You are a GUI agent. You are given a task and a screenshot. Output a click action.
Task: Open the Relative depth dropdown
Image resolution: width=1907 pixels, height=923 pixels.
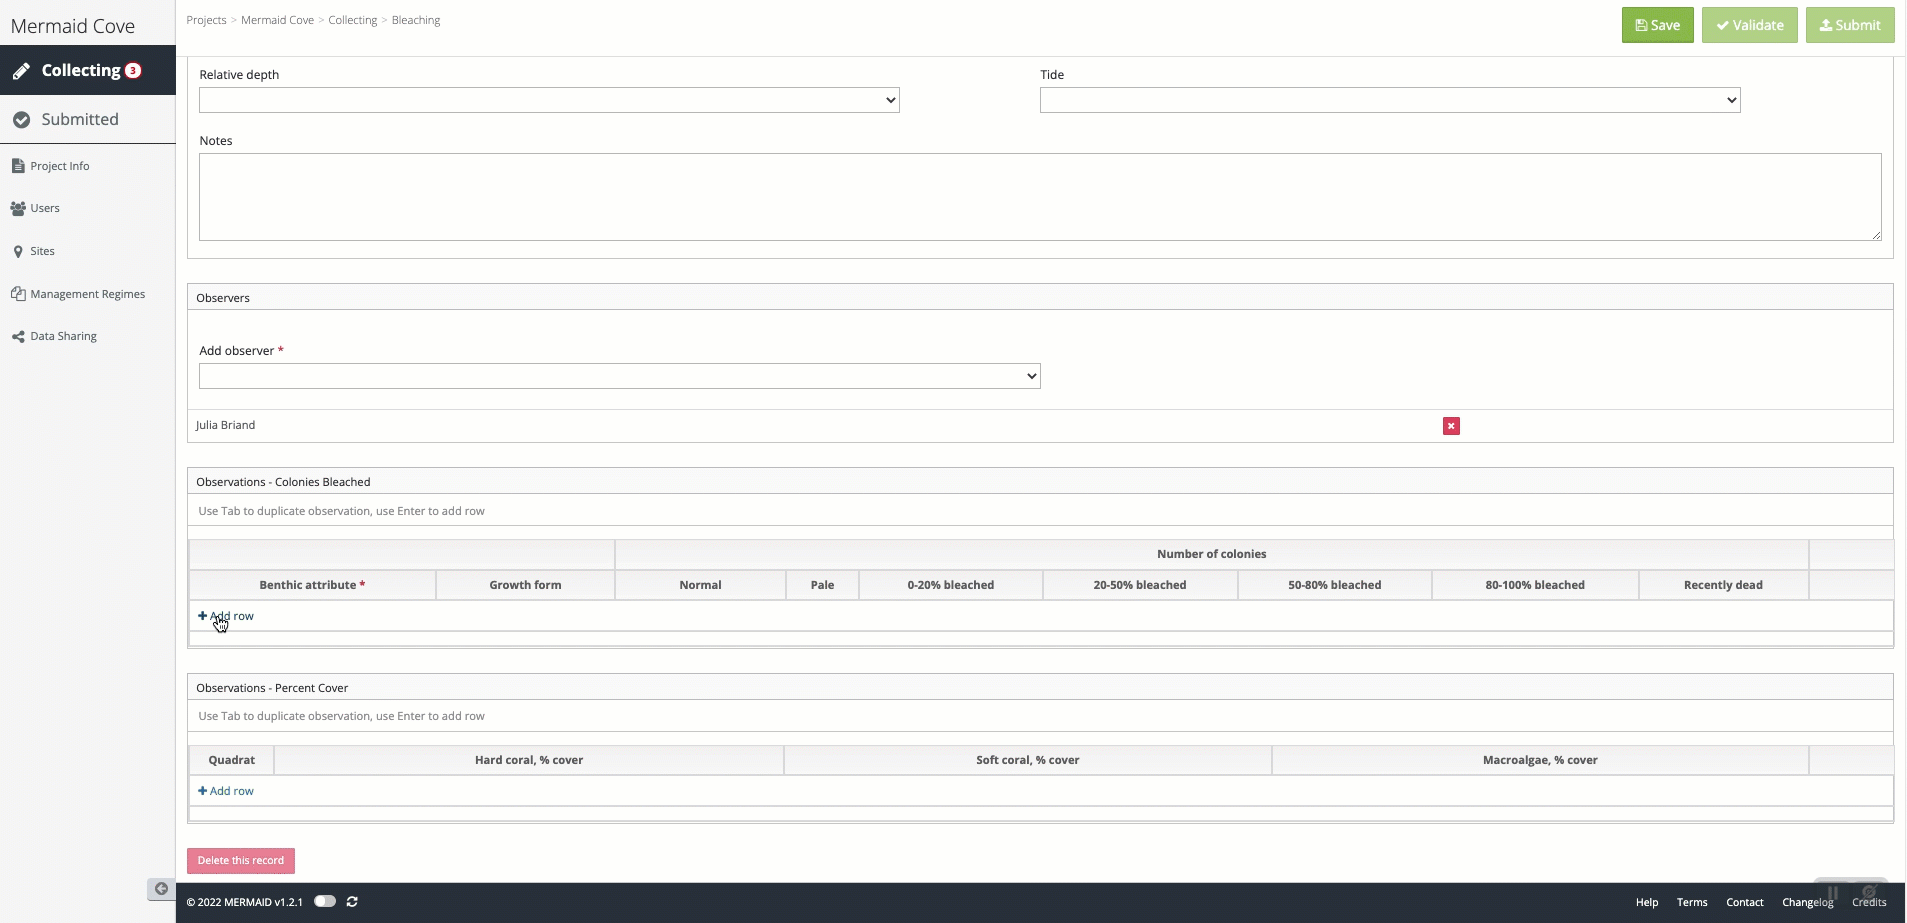click(x=549, y=100)
